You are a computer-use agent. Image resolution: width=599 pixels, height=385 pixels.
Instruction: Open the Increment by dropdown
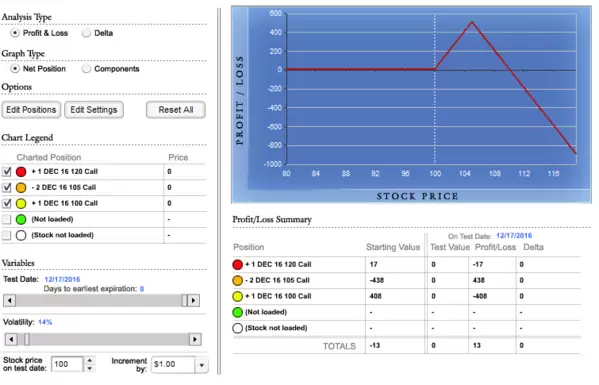202,365
